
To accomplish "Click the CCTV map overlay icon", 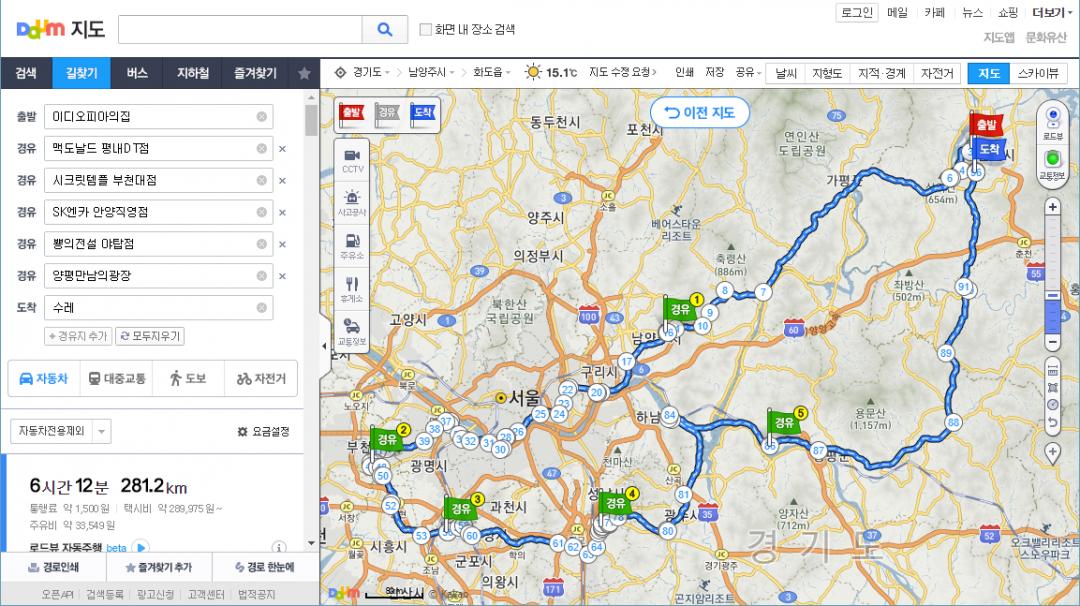I will (352, 160).
